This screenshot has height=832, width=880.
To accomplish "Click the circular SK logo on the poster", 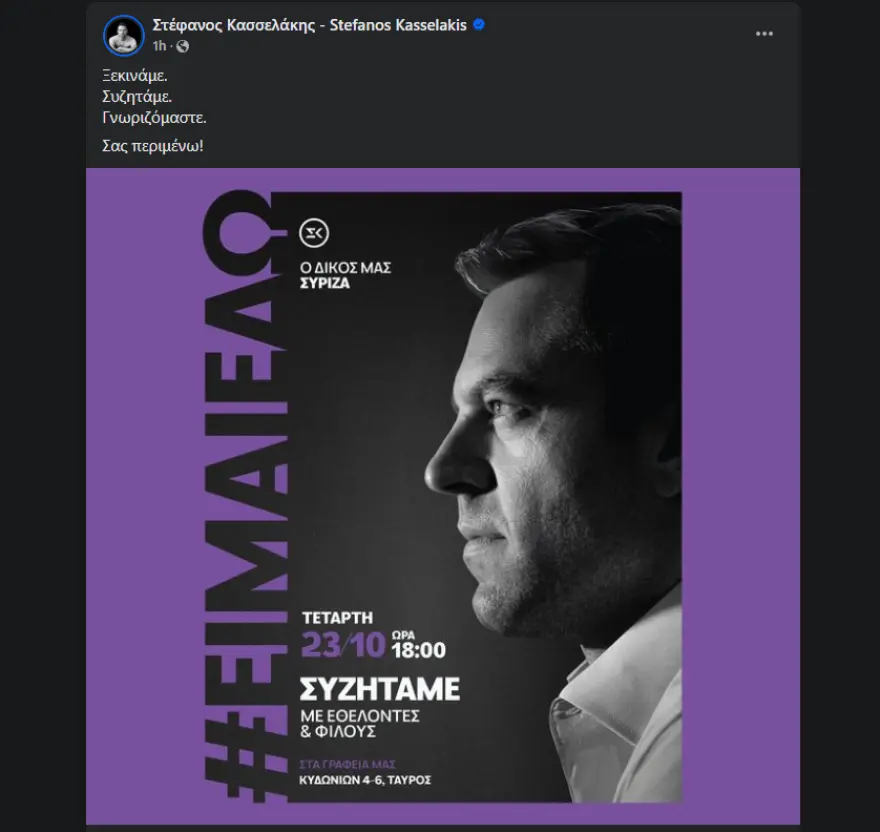I will pos(315,234).
